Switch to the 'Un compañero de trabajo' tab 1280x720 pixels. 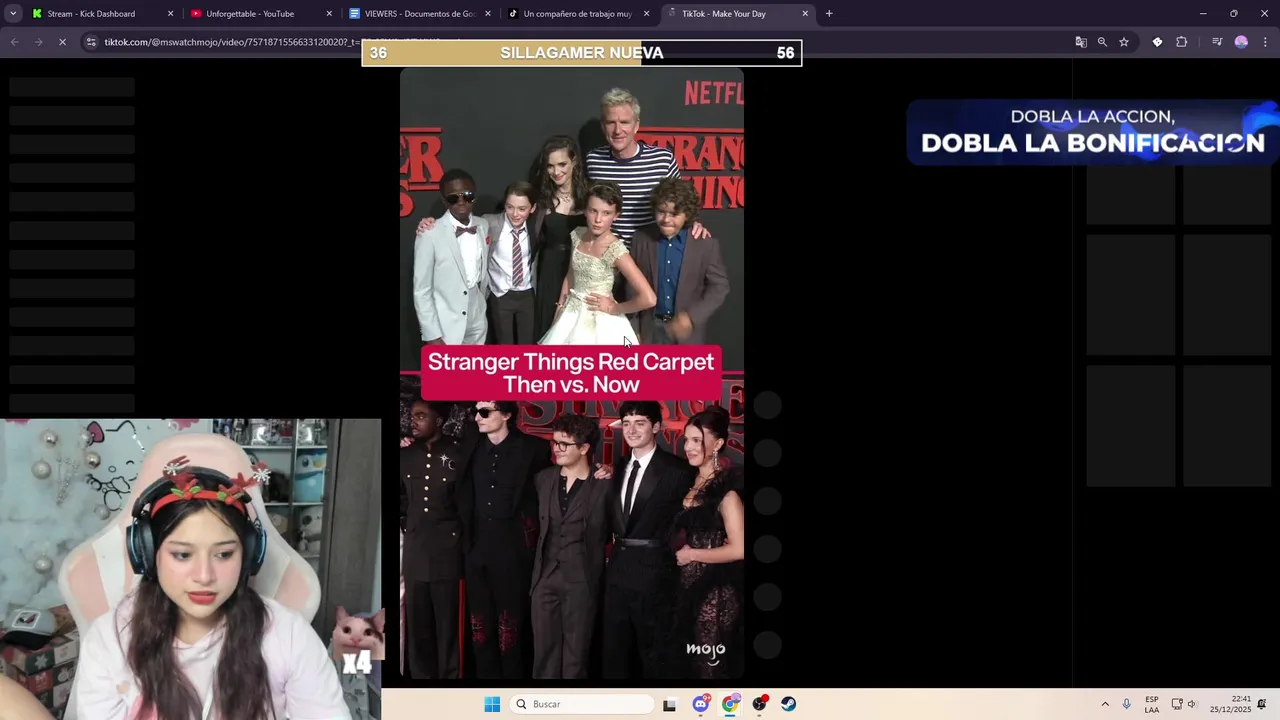point(577,14)
